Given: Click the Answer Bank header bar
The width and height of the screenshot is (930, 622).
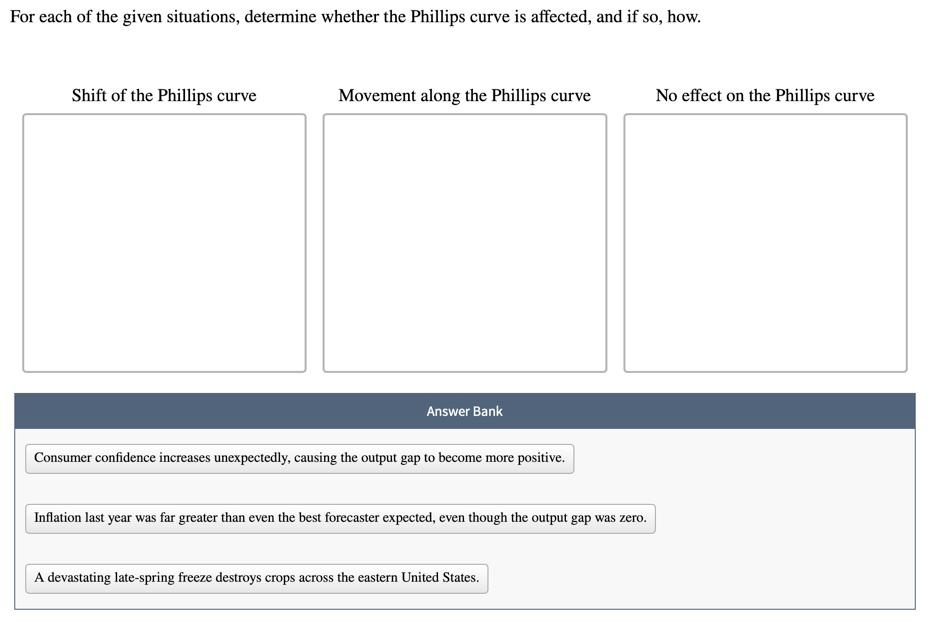Looking at the screenshot, I should [x=464, y=410].
